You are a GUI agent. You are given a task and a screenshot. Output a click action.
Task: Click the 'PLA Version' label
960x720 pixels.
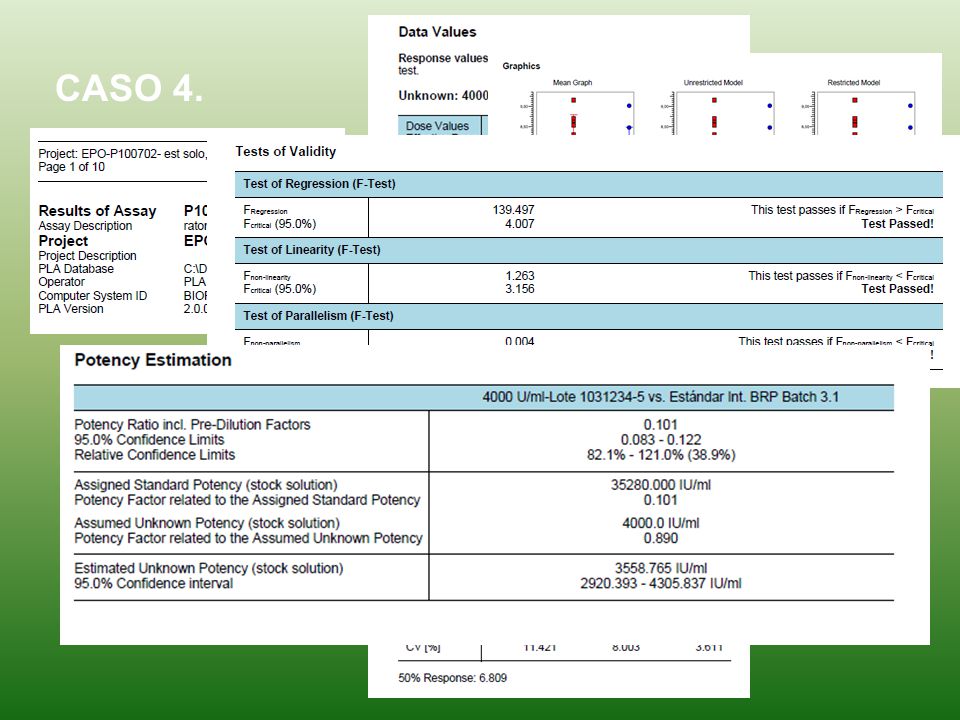click(71, 309)
